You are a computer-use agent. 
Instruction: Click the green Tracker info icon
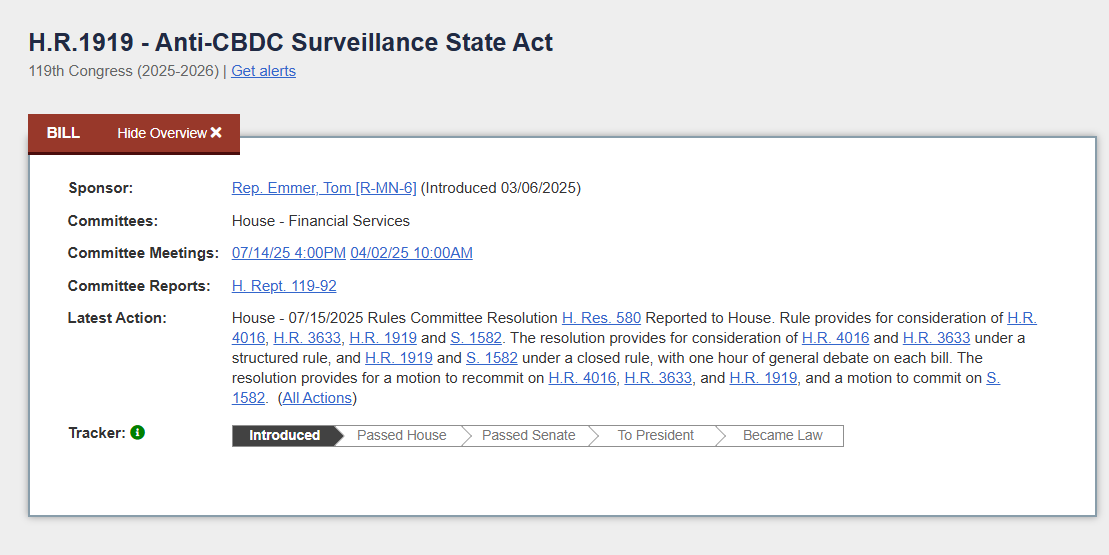pyautogui.click(x=138, y=432)
